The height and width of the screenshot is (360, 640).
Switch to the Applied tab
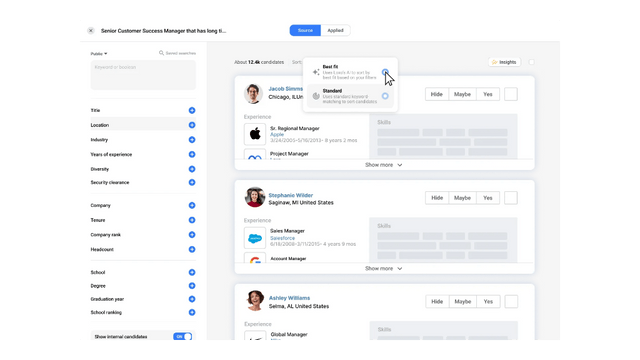(x=336, y=30)
